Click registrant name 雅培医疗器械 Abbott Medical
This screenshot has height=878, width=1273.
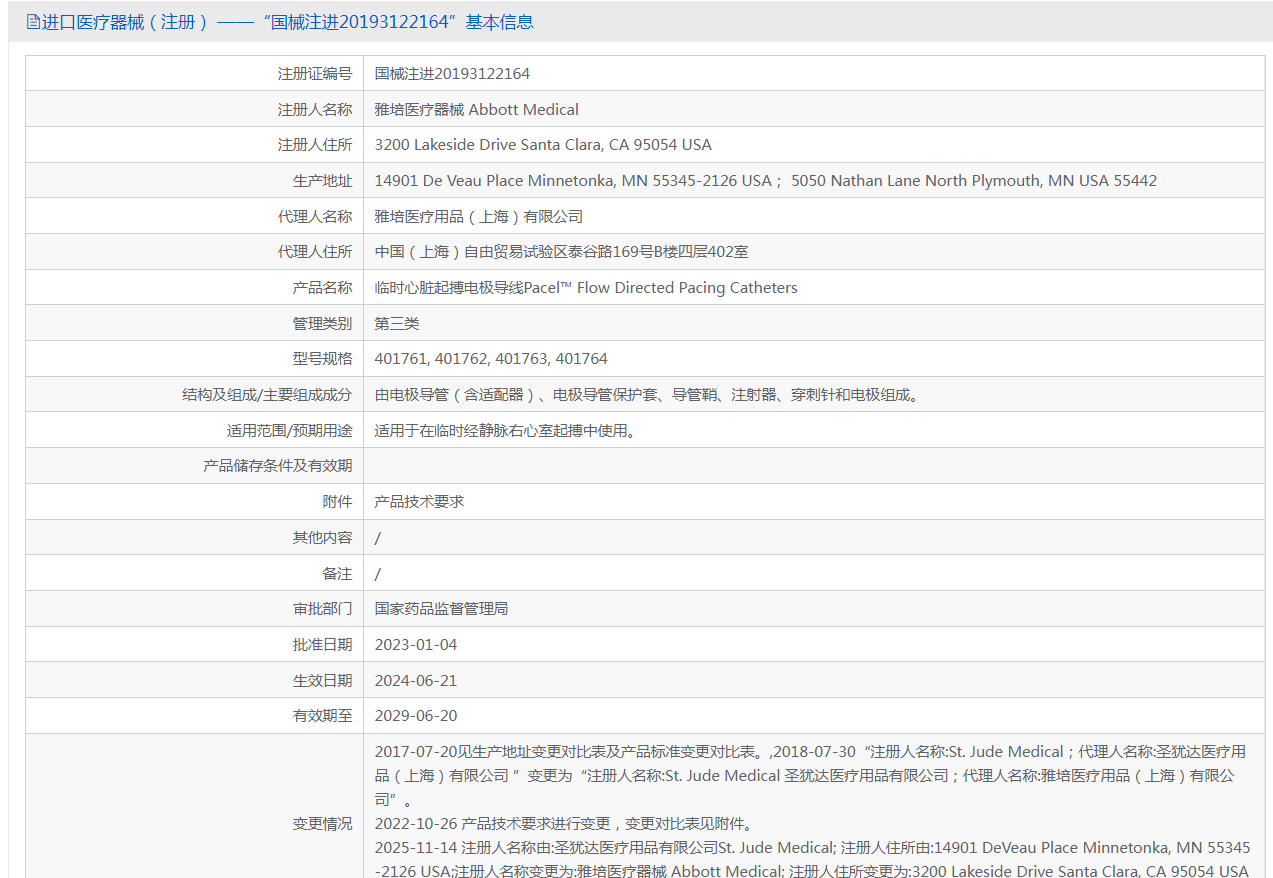pos(477,109)
